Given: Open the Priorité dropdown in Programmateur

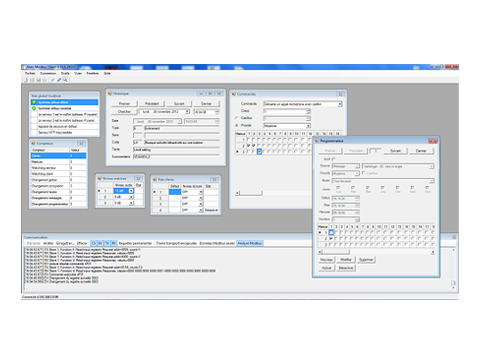Looking at the screenshot, I should pyautogui.click(x=357, y=173).
